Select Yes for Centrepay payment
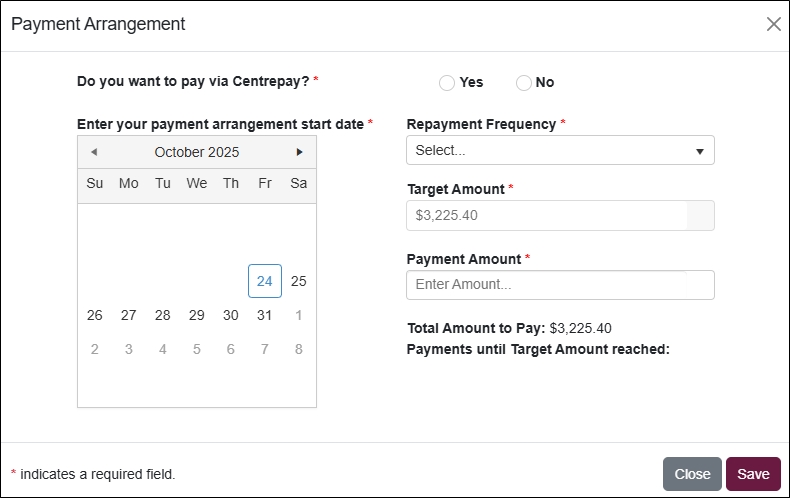Image resolution: width=790 pixels, height=498 pixels. (x=447, y=83)
